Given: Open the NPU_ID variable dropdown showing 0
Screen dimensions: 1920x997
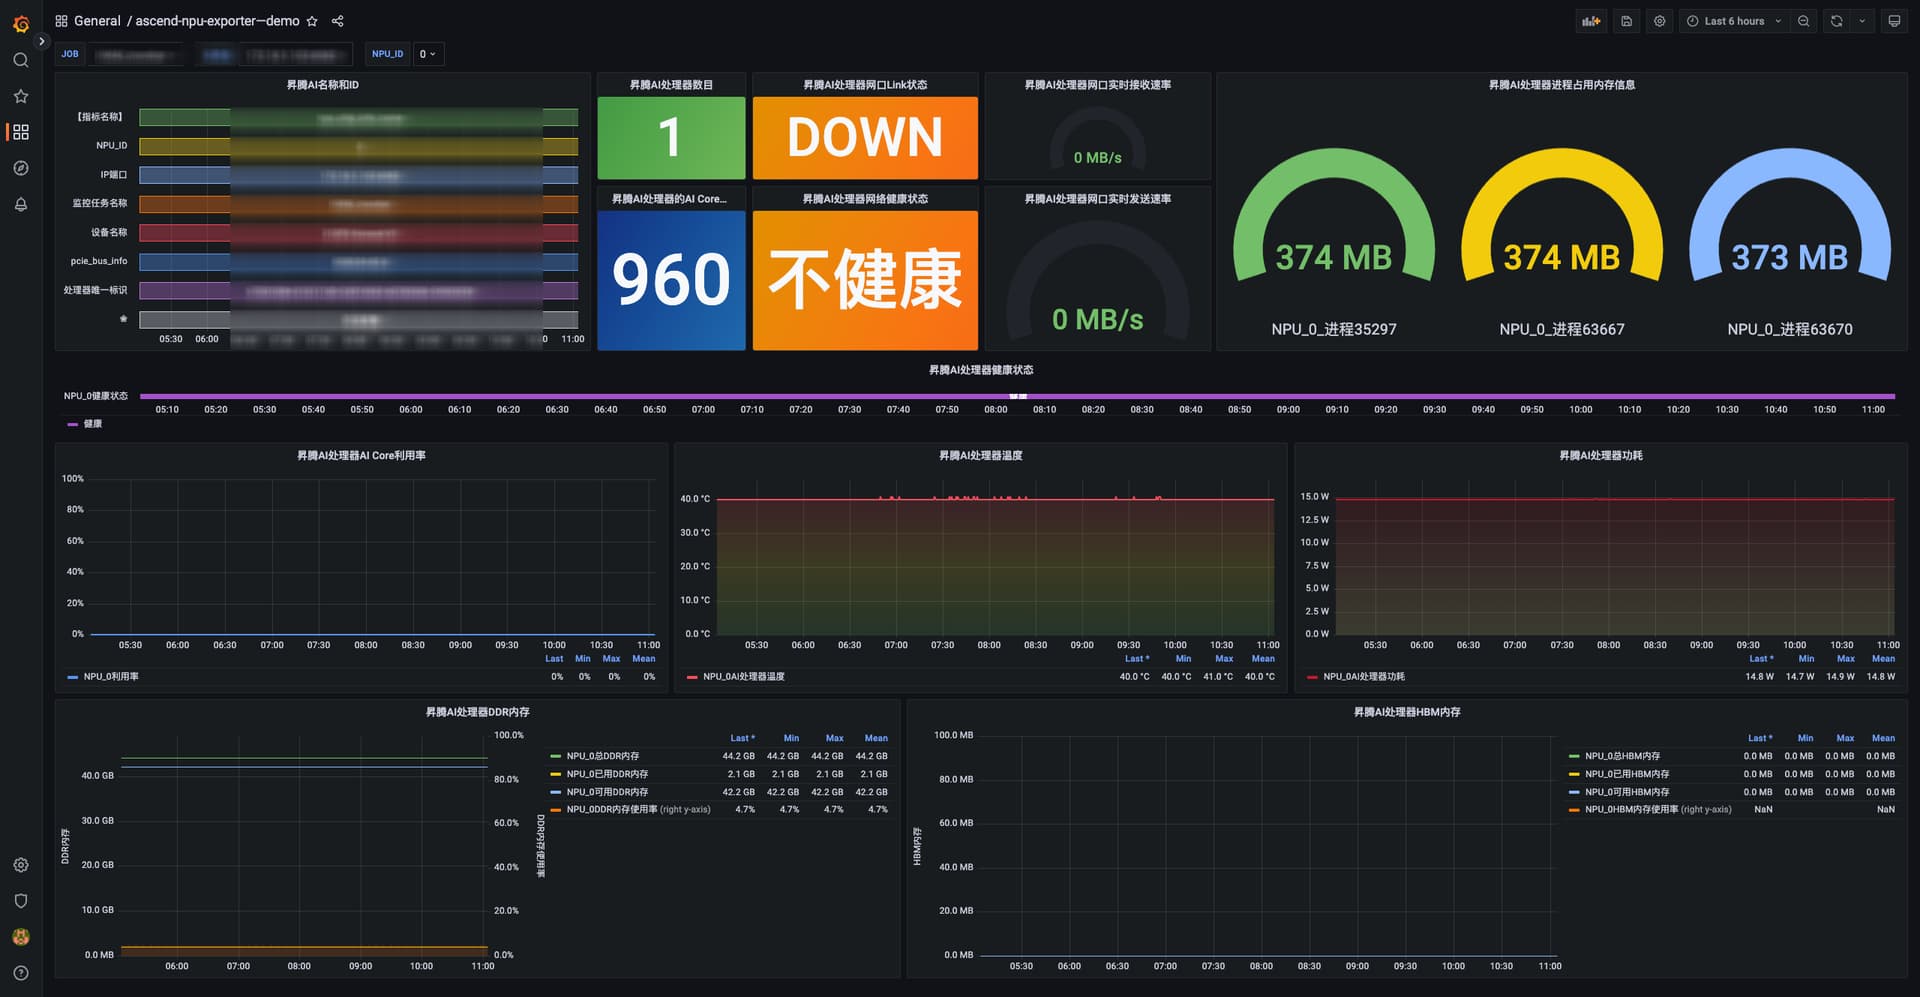Looking at the screenshot, I should [x=428, y=54].
